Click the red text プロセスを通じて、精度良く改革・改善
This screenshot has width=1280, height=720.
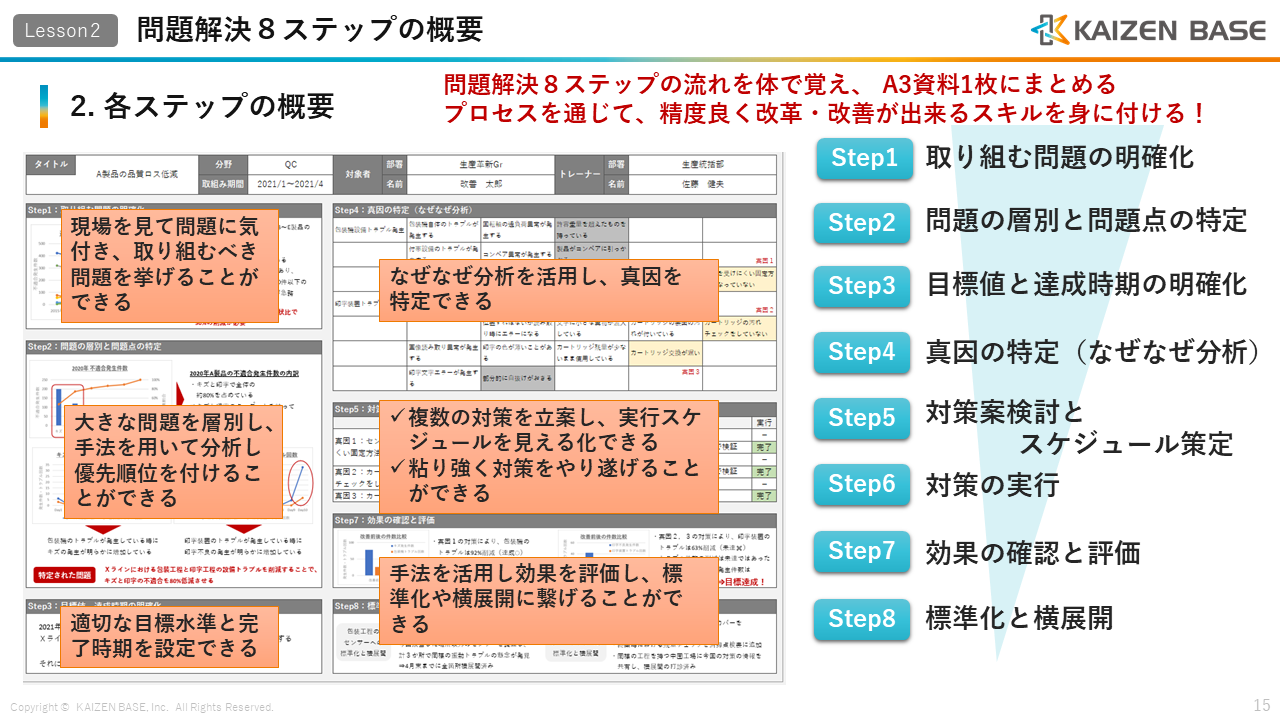click(825, 113)
